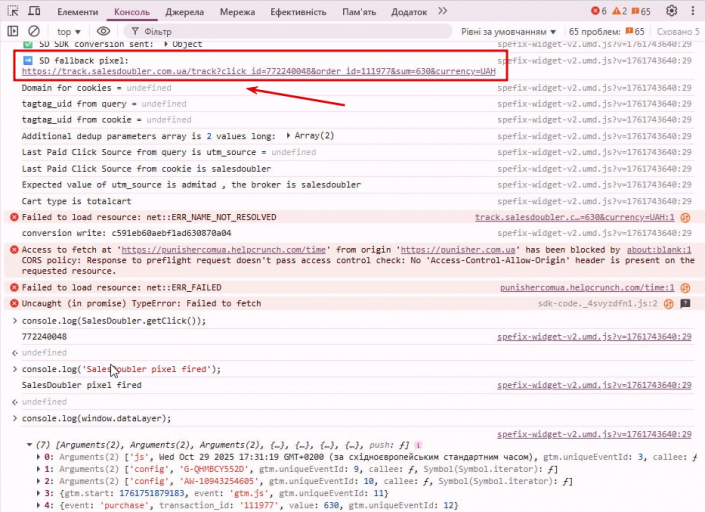Image resolution: width=705 pixels, height=512 pixels.
Task: Open the DevTools three-dot menu
Action: click(692, 11)
